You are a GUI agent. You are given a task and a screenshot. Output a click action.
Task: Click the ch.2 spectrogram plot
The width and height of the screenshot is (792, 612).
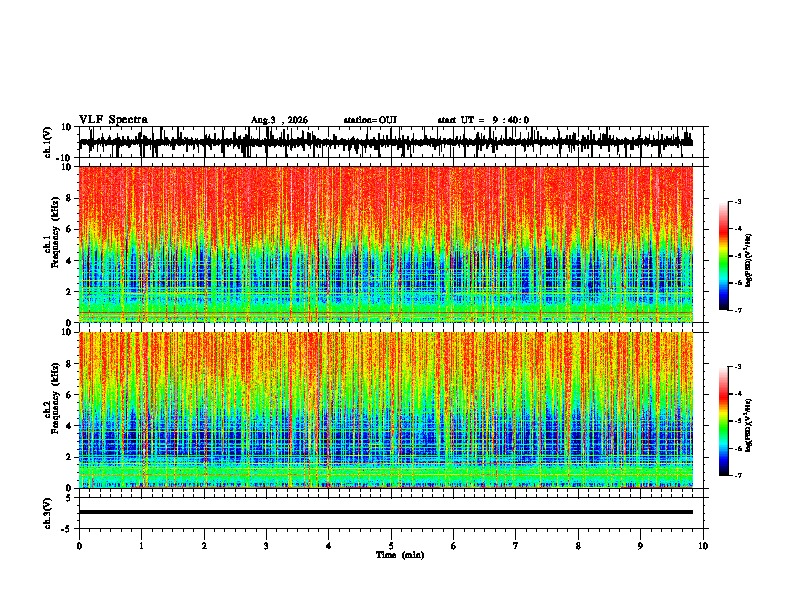point(386,410)
